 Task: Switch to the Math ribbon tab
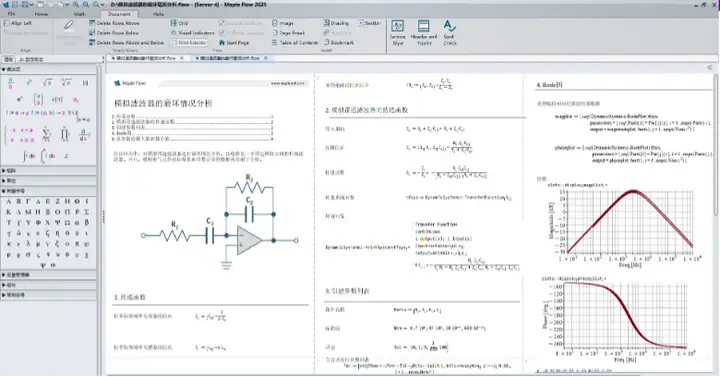pyautogui.click(x=79, y=14)
